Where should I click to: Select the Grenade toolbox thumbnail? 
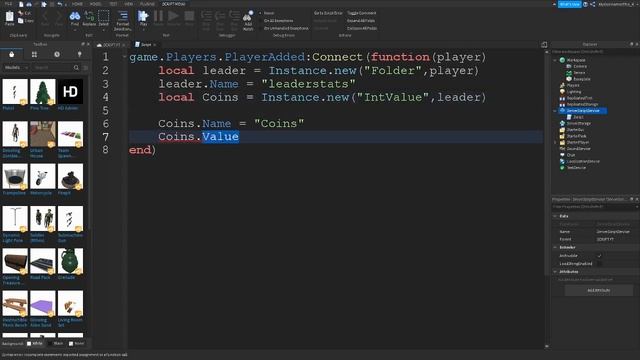[70, 261]
